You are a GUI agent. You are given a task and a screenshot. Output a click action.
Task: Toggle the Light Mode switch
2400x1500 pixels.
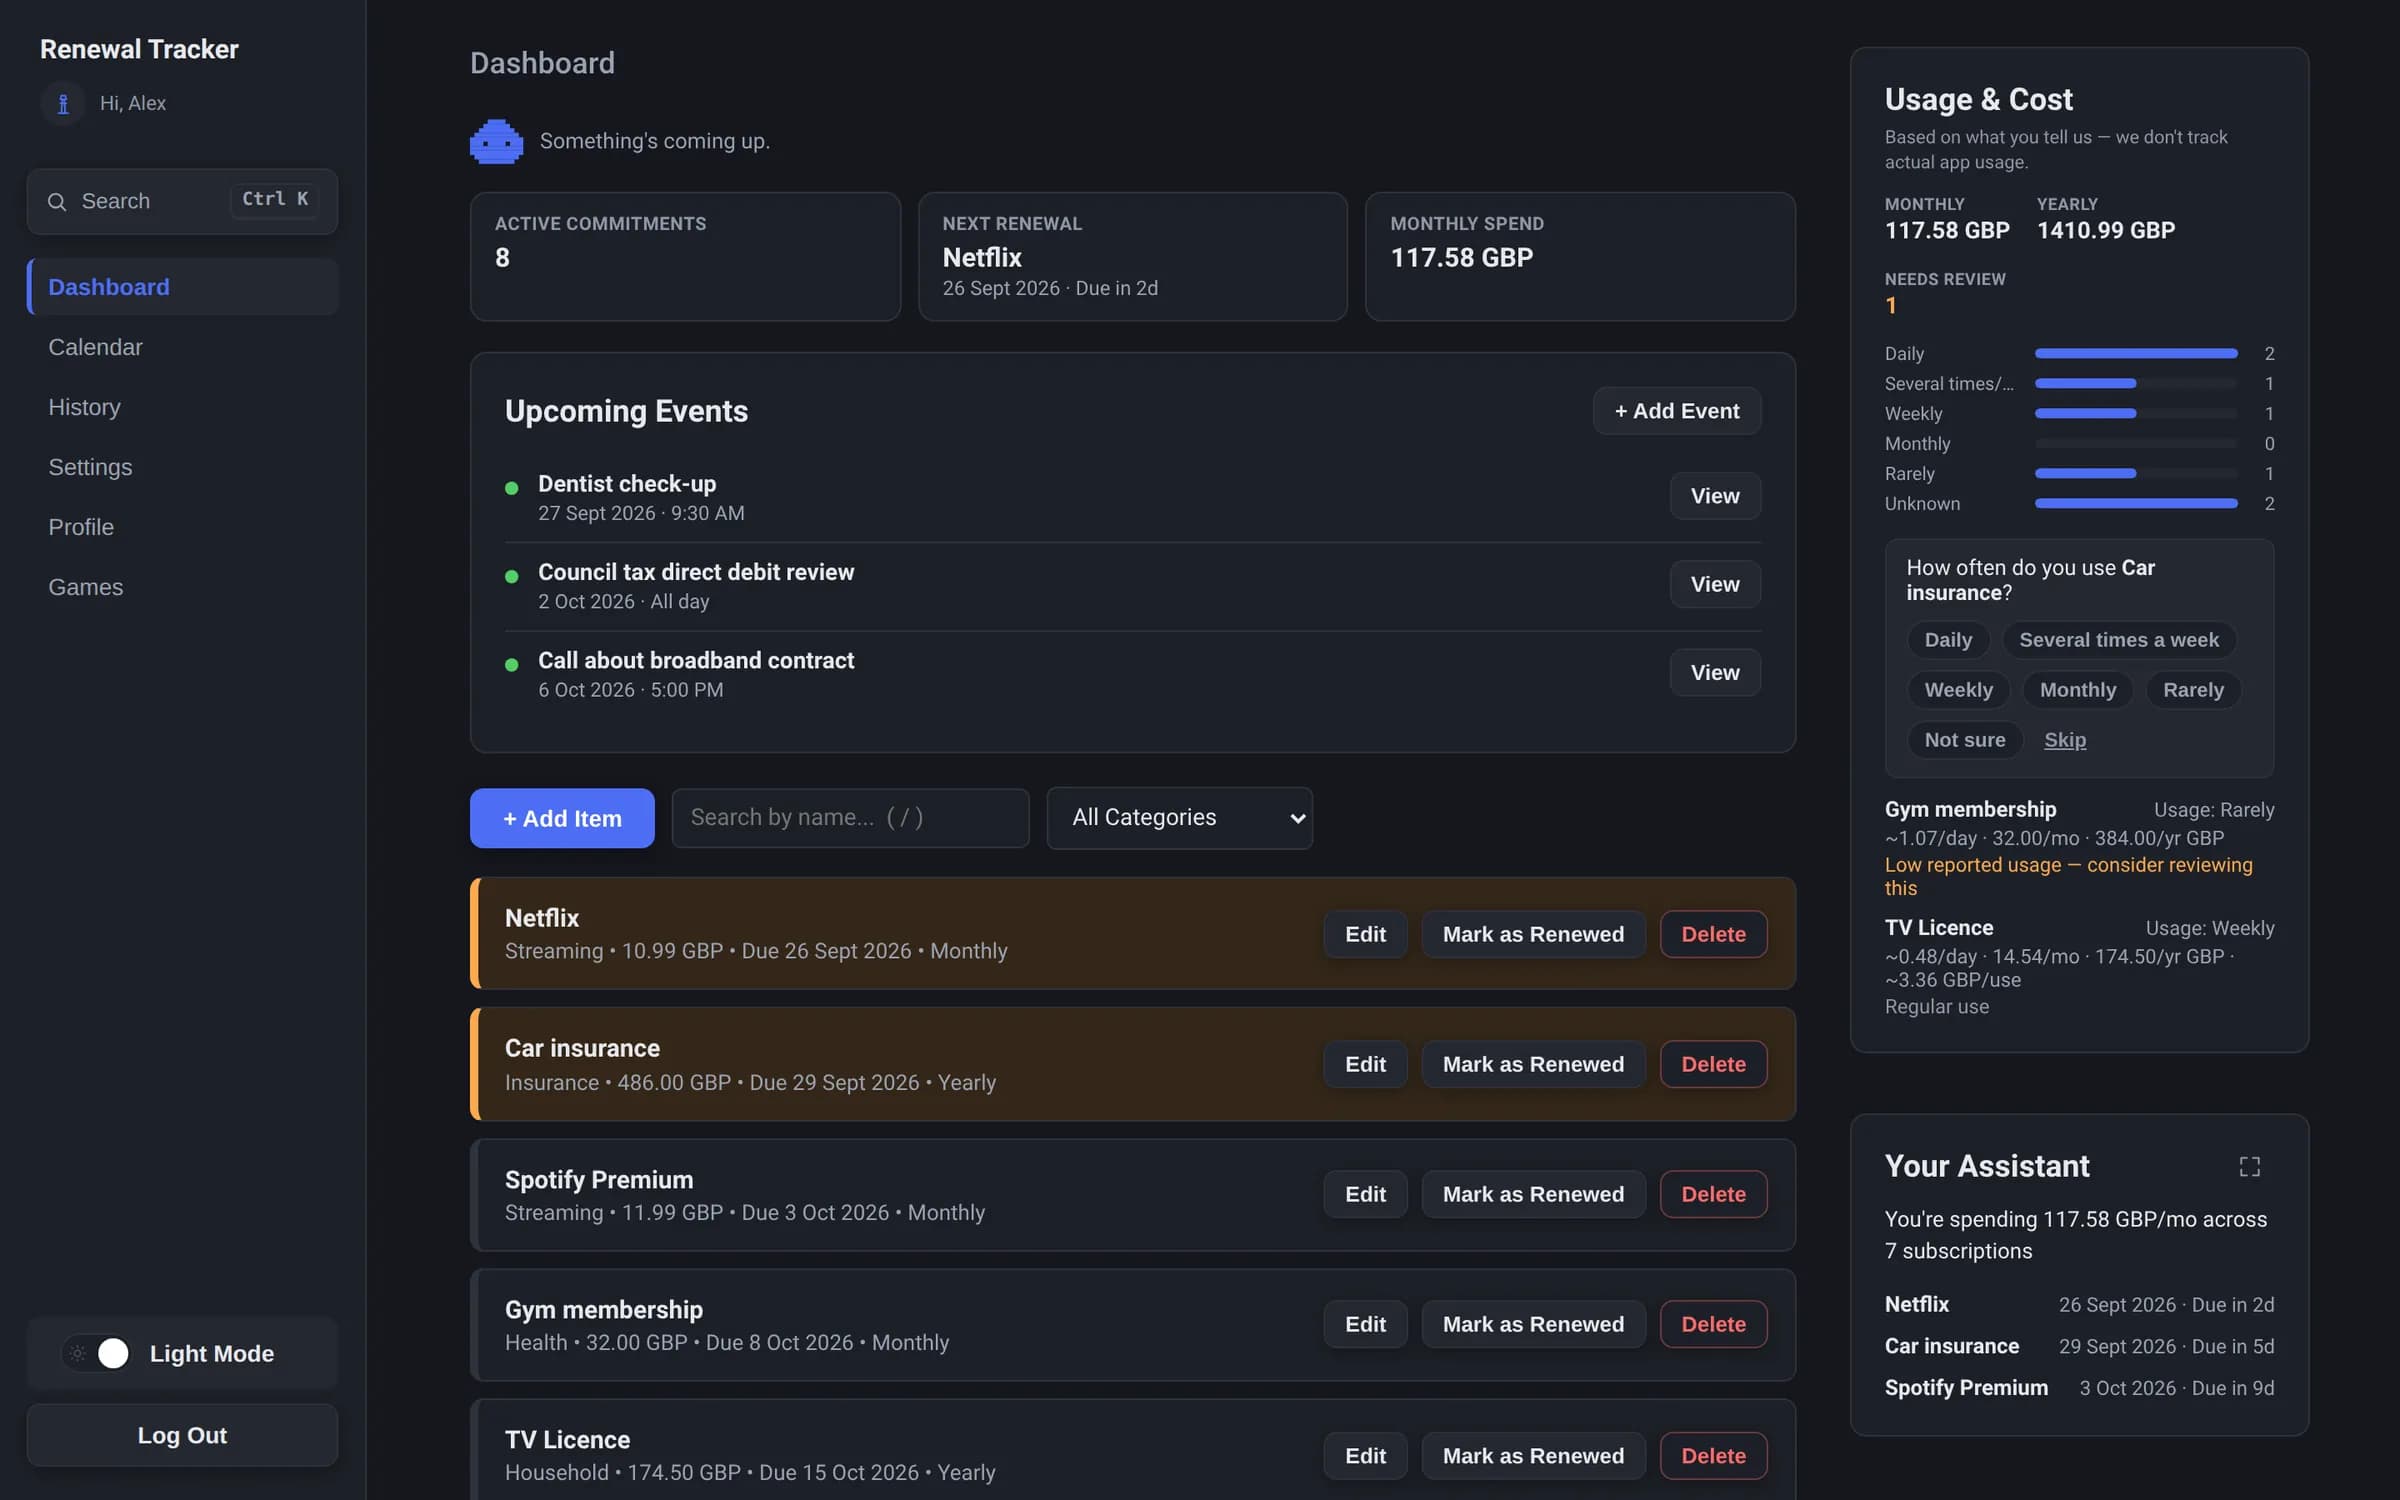click(x=97, y=1353)
